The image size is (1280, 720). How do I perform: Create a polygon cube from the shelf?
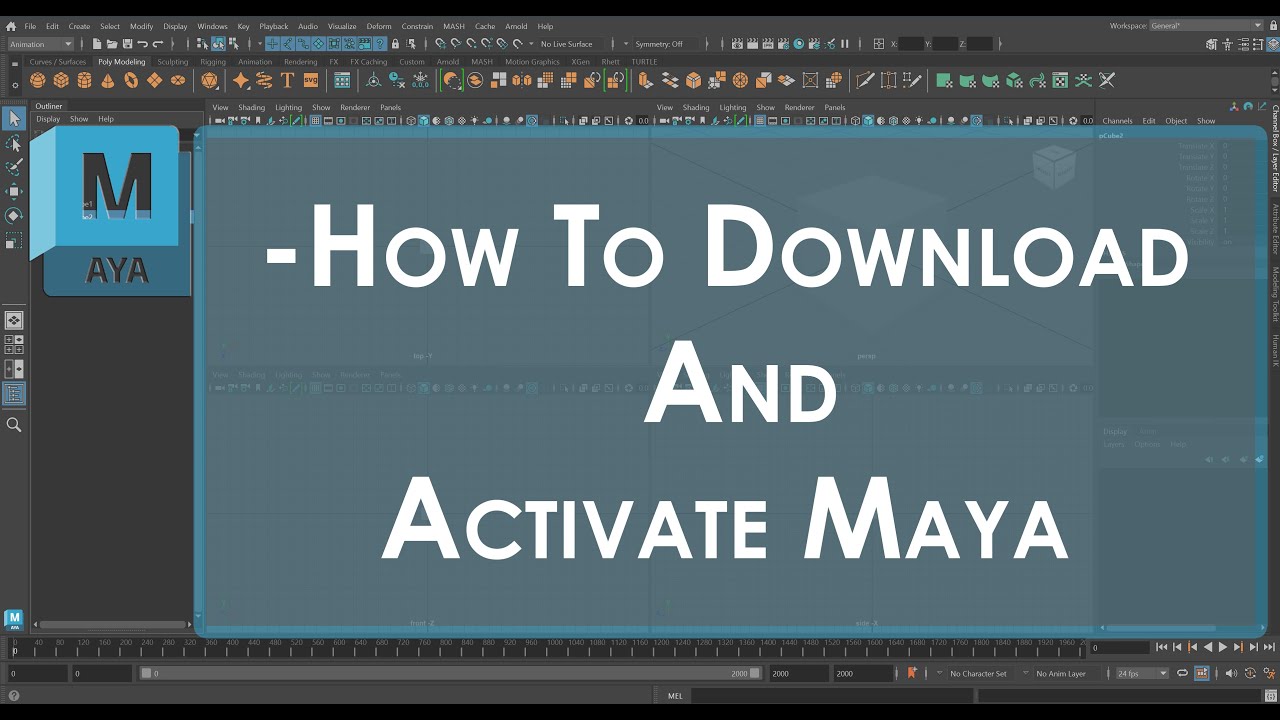pos(61,81)
